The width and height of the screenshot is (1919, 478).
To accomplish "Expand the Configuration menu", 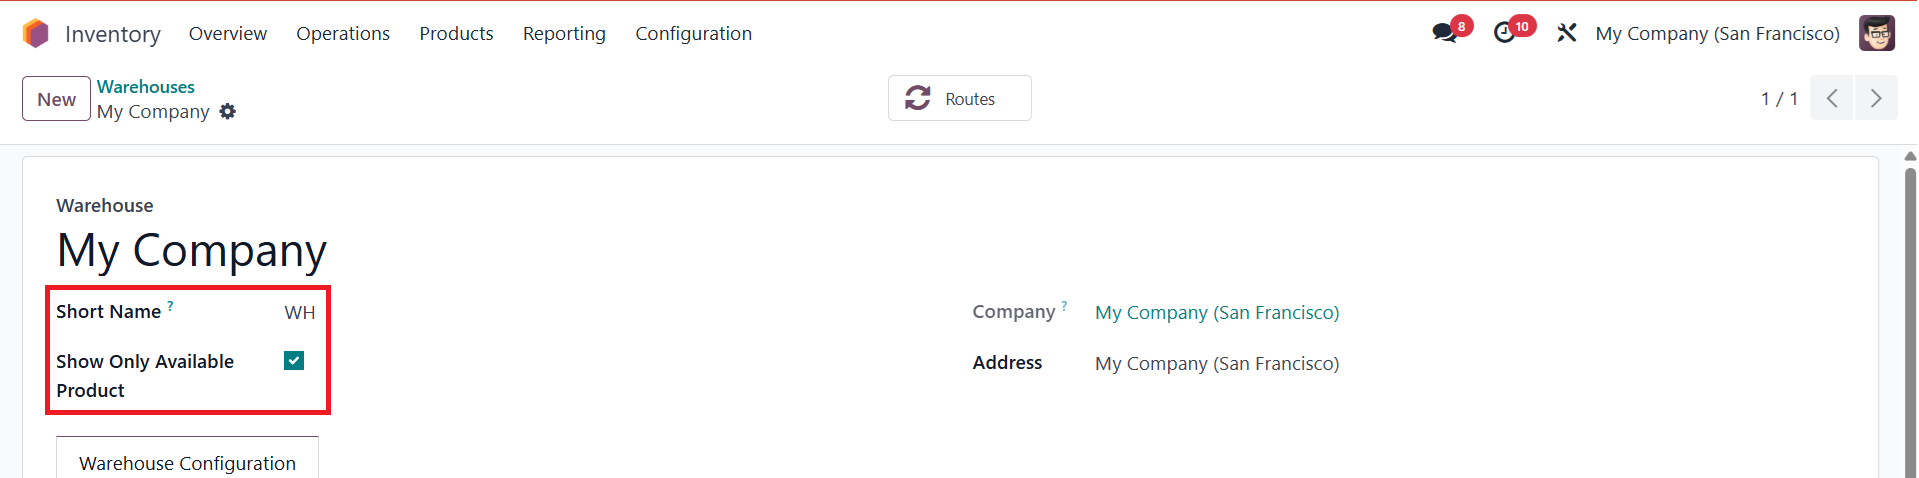I will [693, 34].
